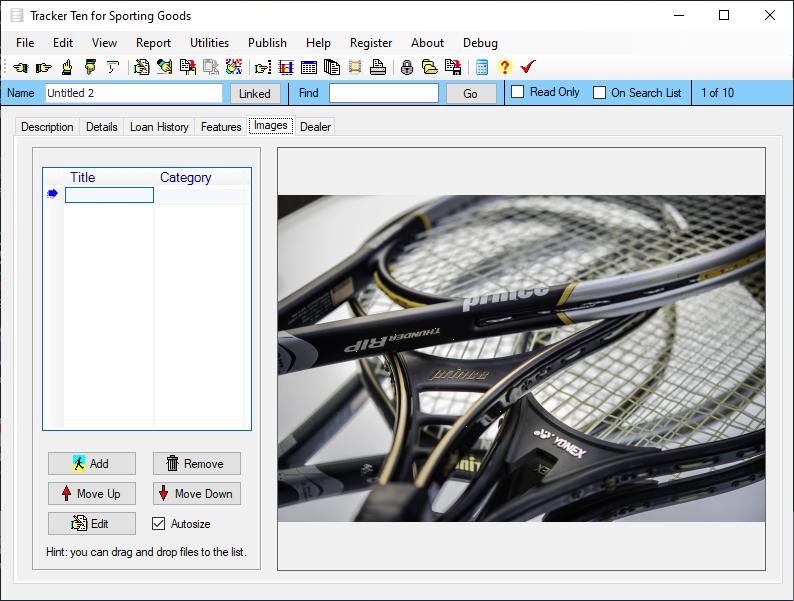Click the hand-writing-on-document edit record icon

pyautogui.click(x=141, y=67)
